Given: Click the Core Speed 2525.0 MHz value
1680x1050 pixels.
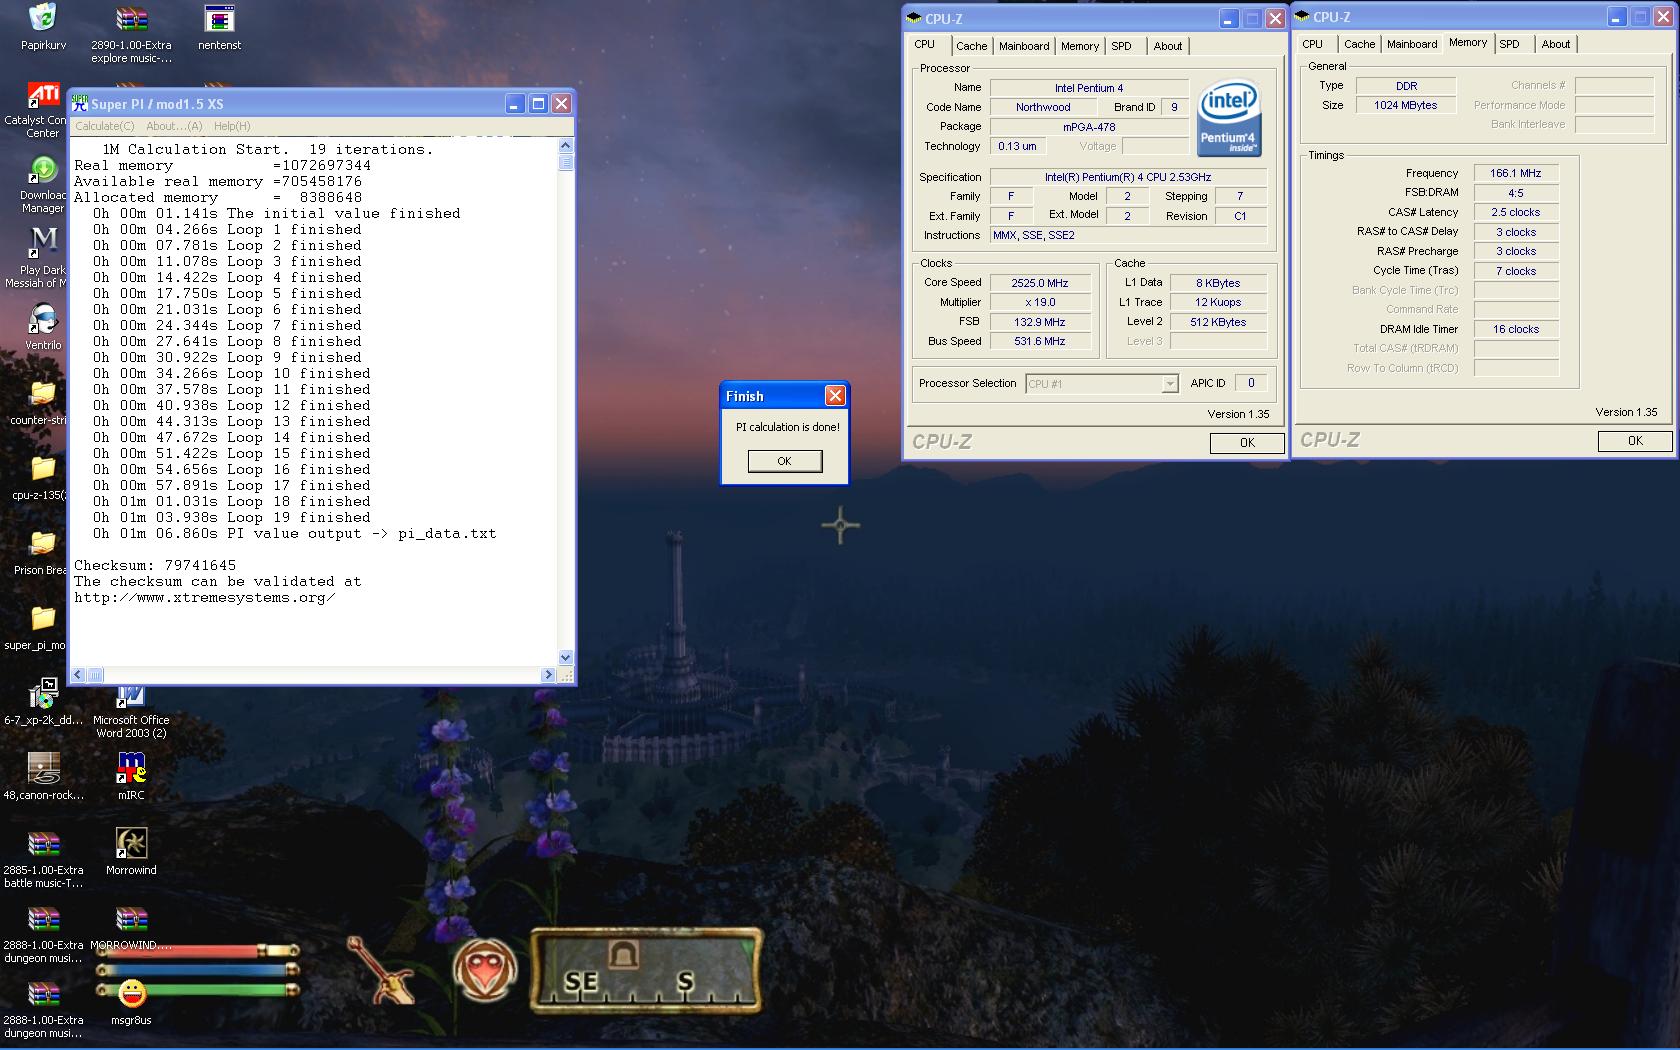Looking at the screenshot, I should point(1040,283).
